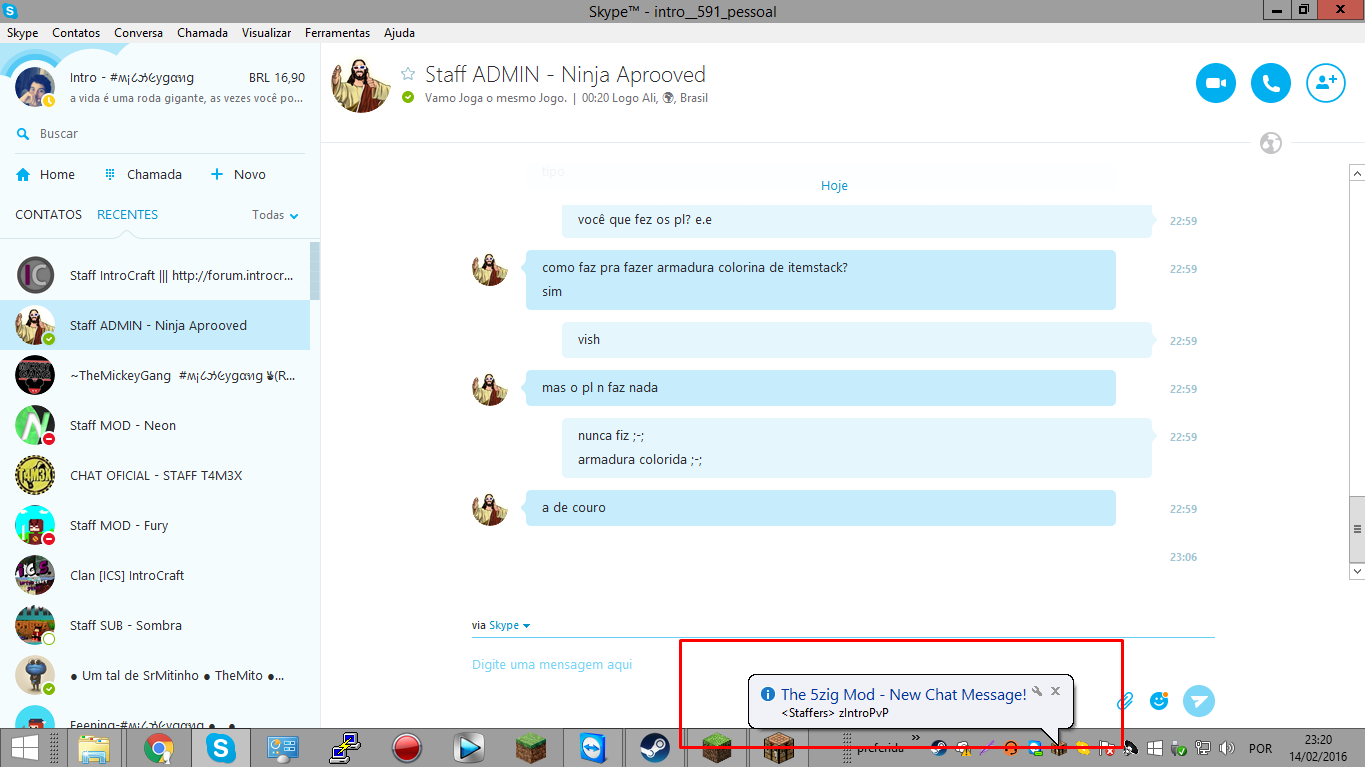Send message with paper plane button
The height and width of the screenshot is (767, 1365).
(x=1199, y=701)
